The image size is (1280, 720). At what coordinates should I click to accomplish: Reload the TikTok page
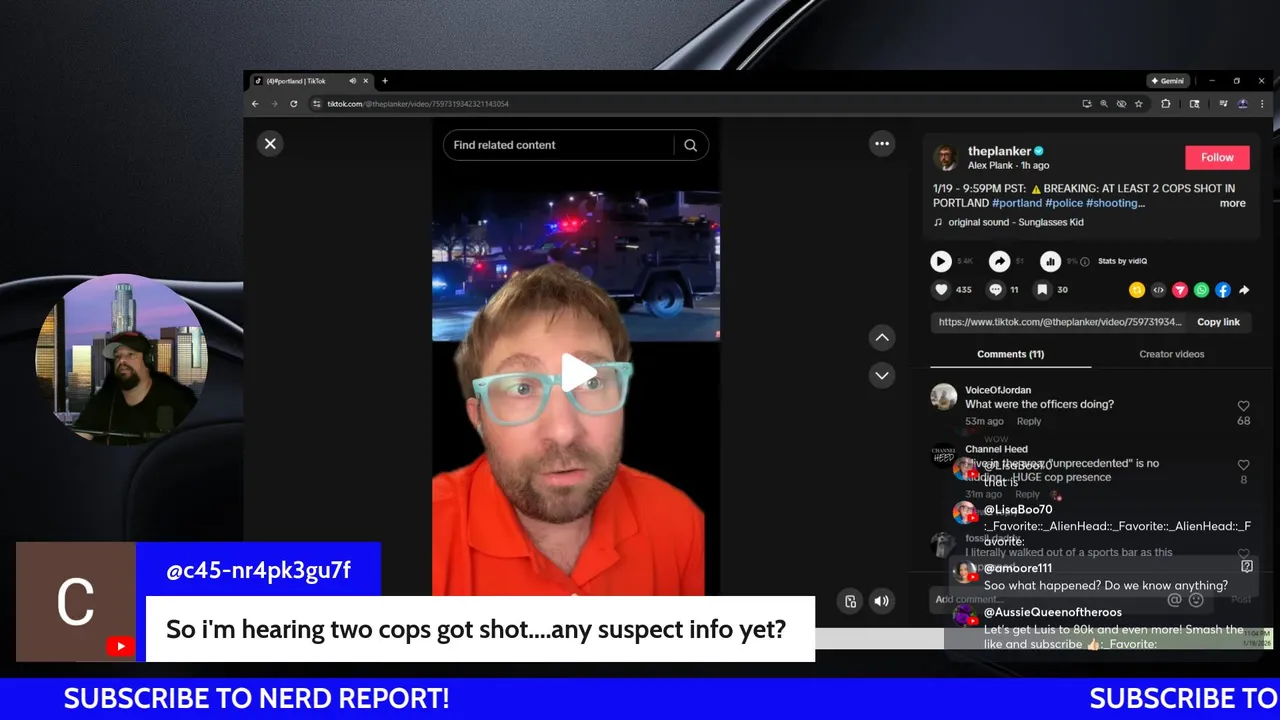[293, 104]
